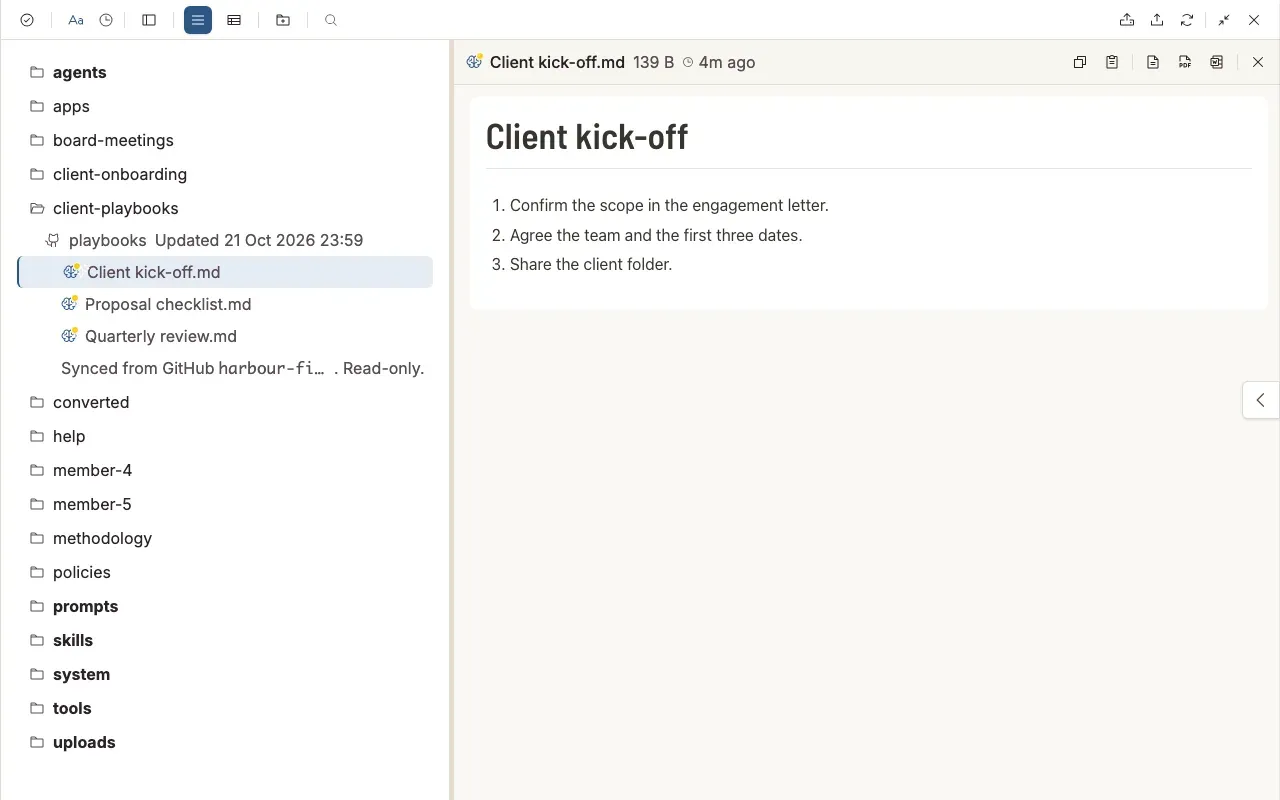Viewport: 1280px width, 800px height.
Task: Export the file as Word document
Action: point(1217,62)
